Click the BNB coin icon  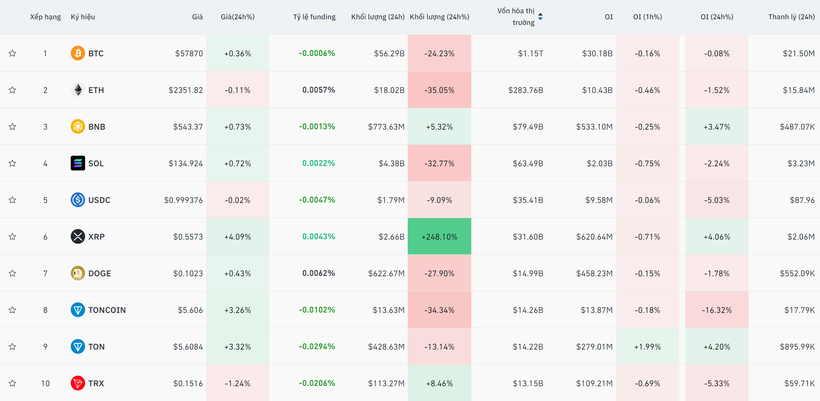pos(77,127)
